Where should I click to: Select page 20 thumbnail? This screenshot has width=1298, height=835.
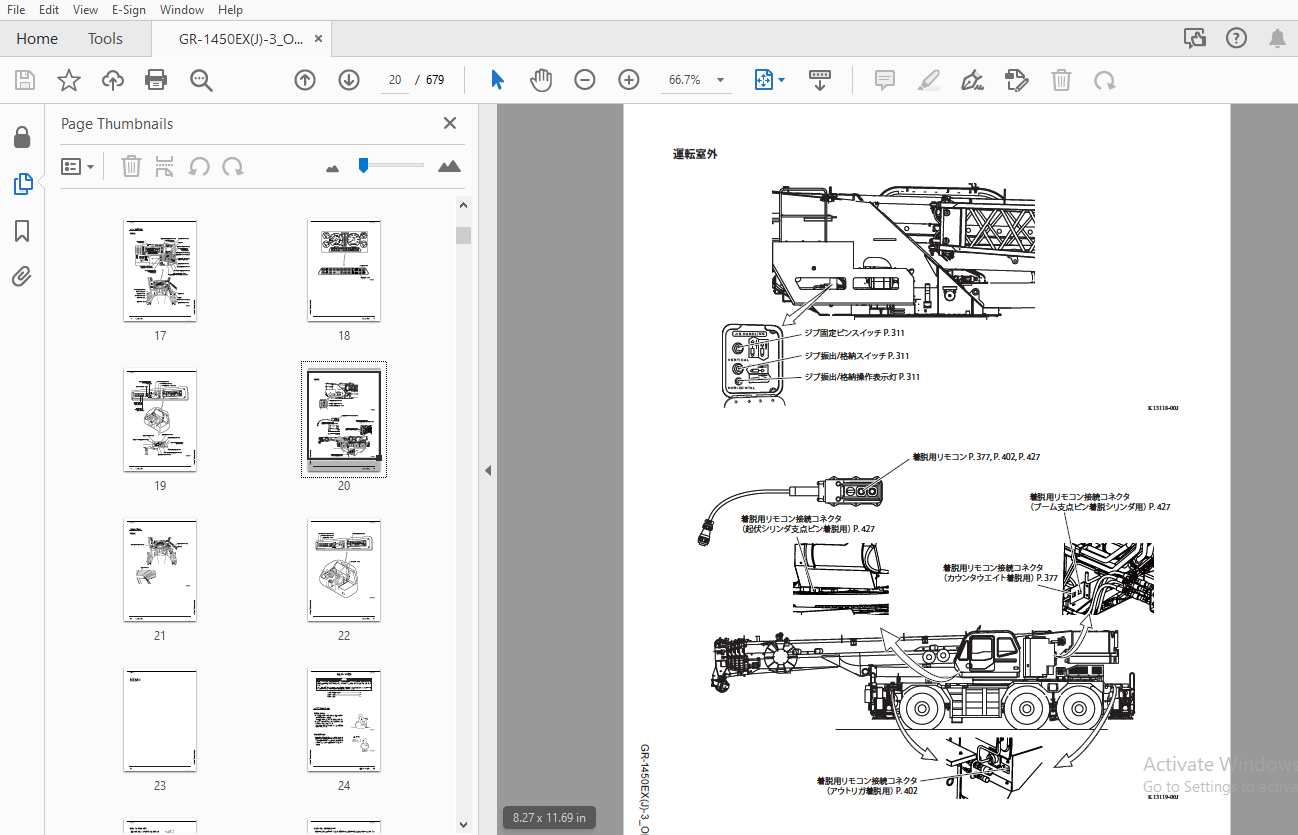tap(344, 420)
